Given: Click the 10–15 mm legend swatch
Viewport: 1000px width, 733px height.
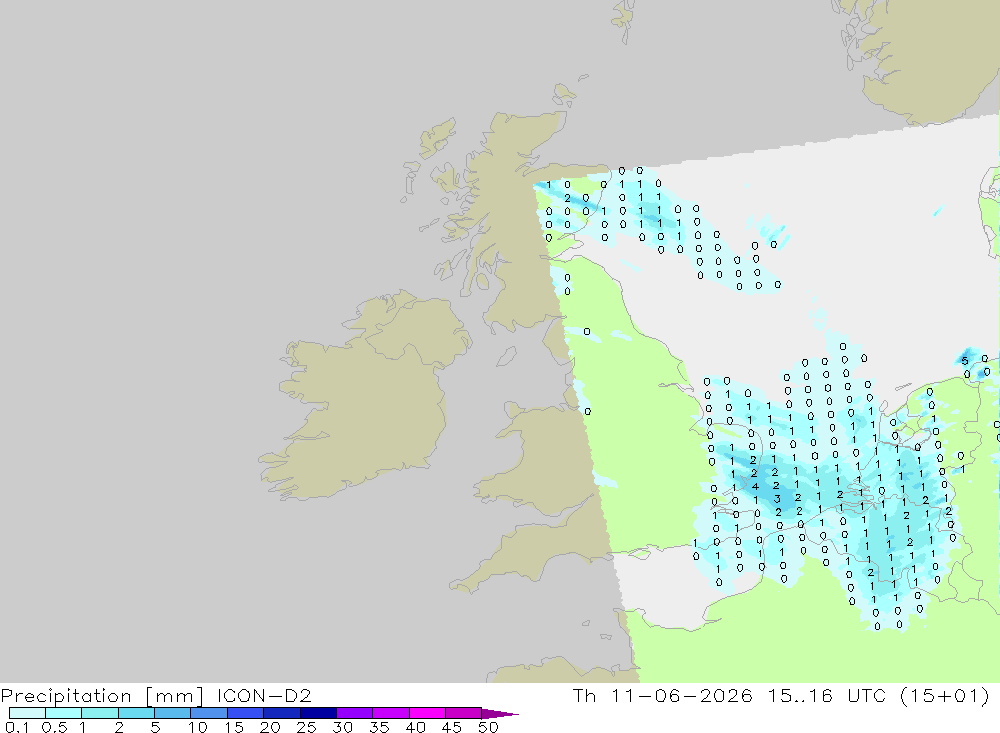Looking at the screenshot, I should [209, 713].
